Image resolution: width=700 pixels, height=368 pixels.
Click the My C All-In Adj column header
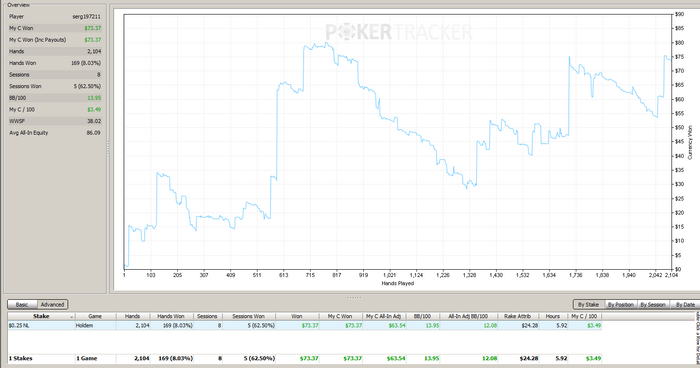[384, 316]
